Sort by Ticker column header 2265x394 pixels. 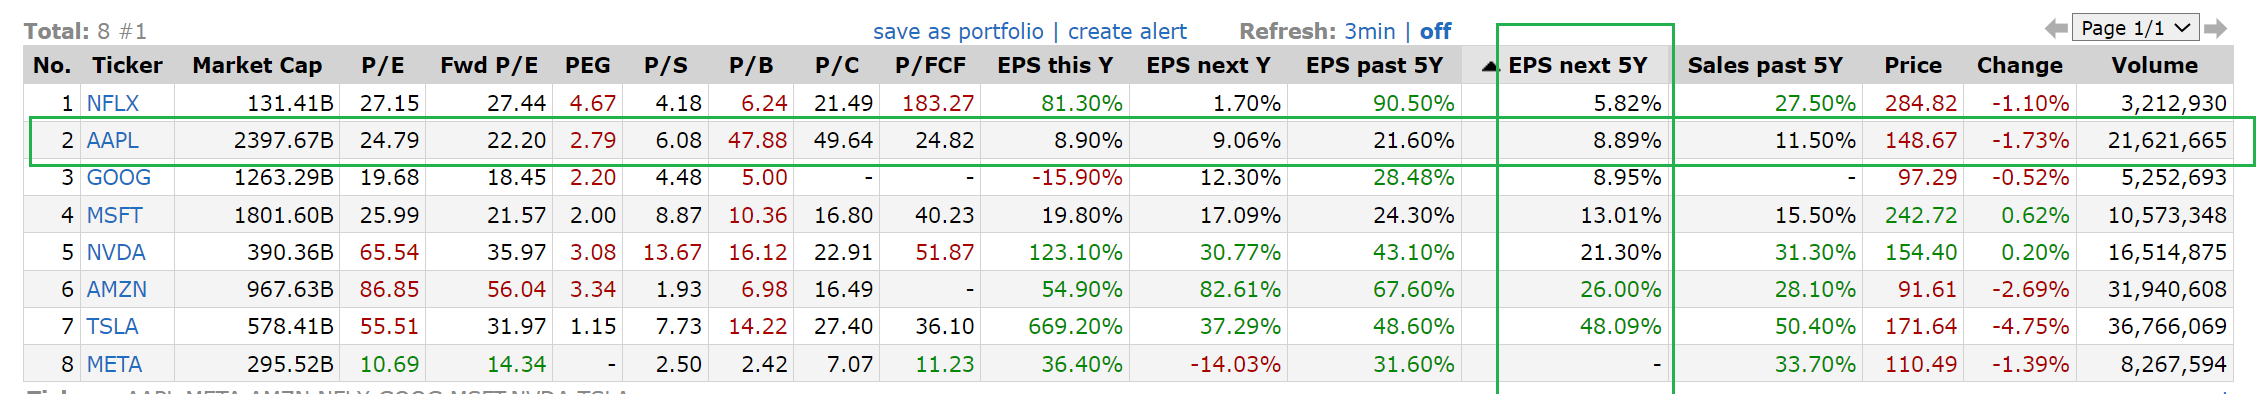[x=127, y=66]
